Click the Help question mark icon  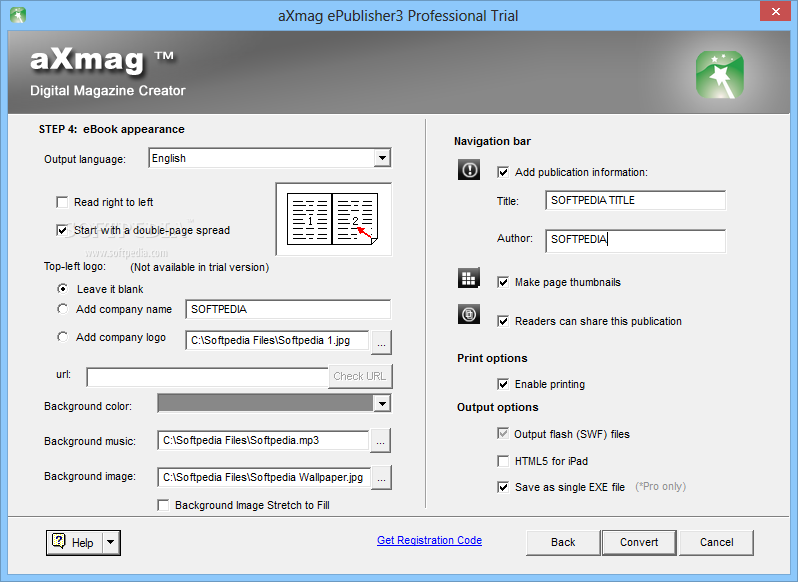click(59, 541)
